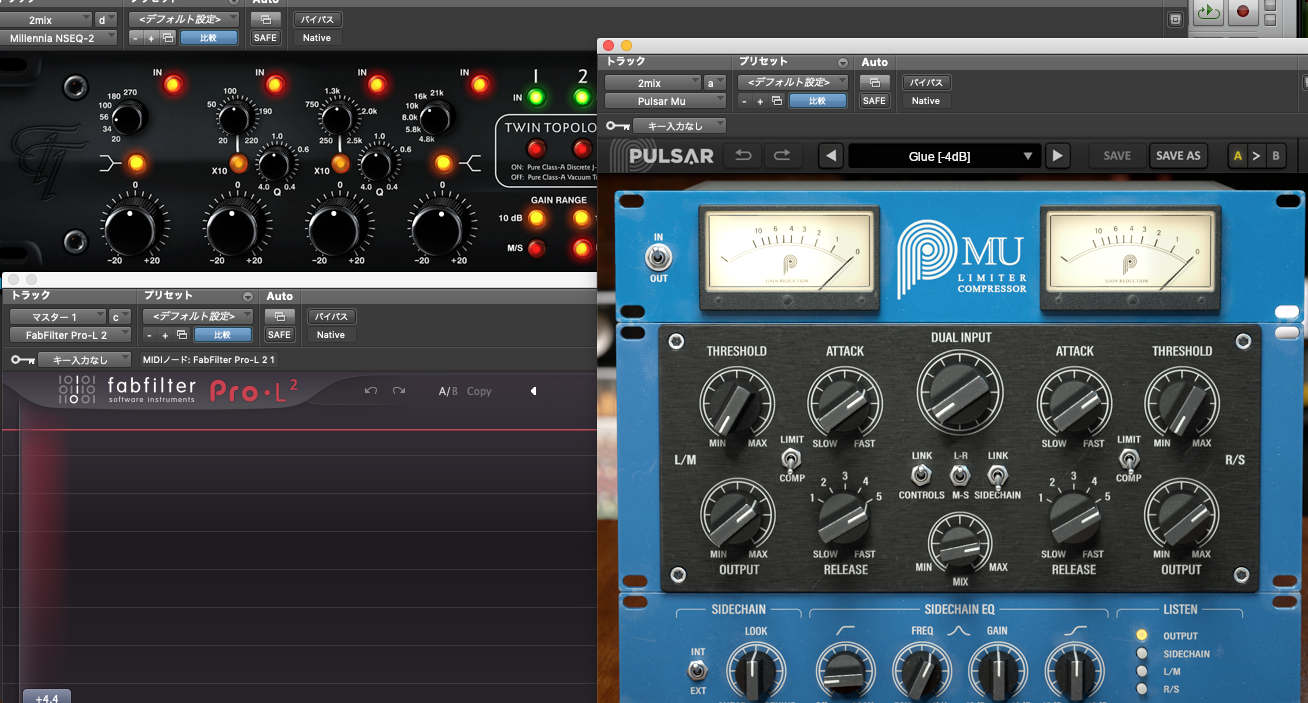
Task: Toggle the LINK CONTROLS switch
Action: 921,475
